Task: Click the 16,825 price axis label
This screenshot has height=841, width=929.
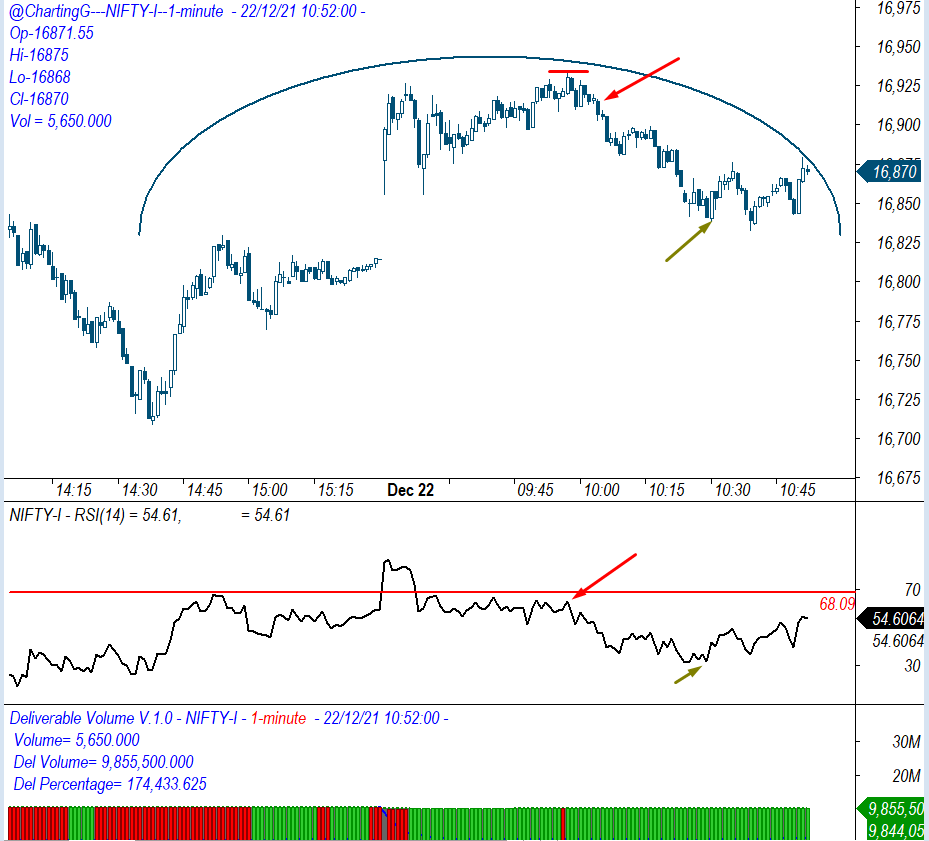Action: click(898, 243)
